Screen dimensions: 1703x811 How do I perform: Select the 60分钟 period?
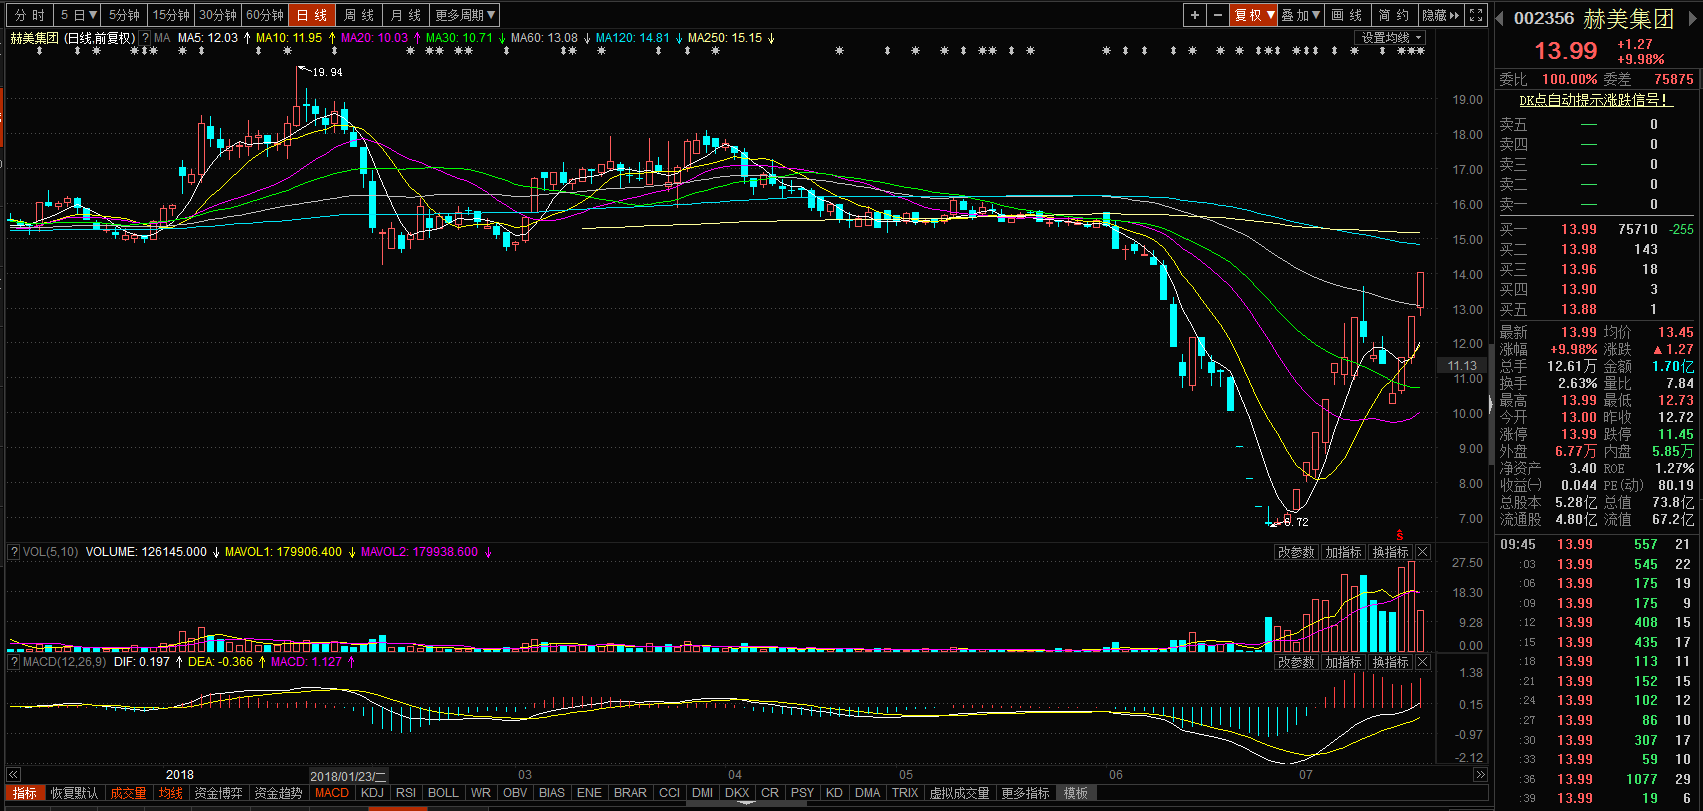(x=265, y=15)
